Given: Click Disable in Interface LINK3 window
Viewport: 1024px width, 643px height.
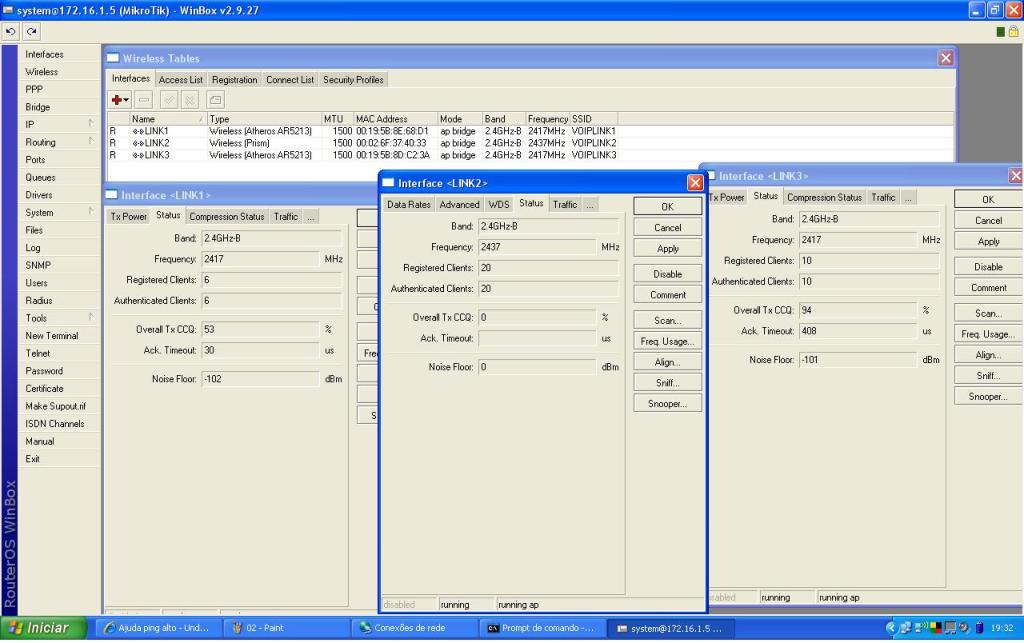Looking at the screenshot, I should click(x=988, y=267).
